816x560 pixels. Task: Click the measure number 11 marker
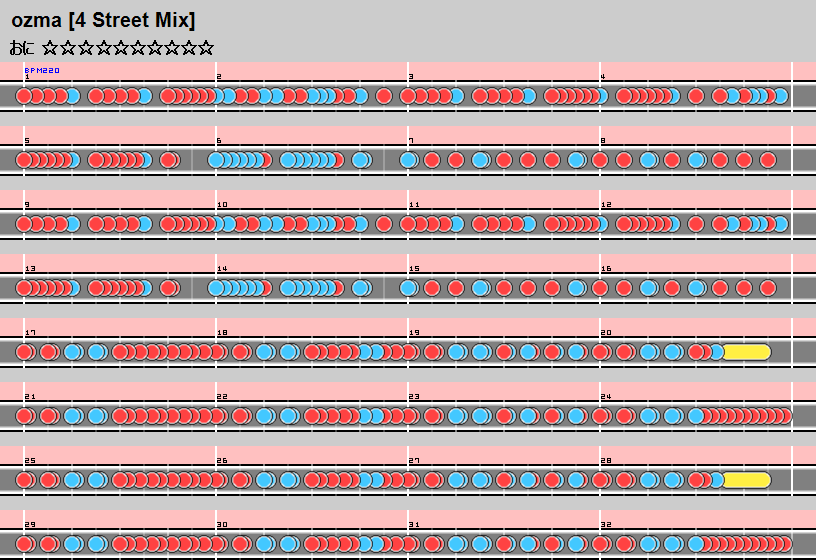414,205
